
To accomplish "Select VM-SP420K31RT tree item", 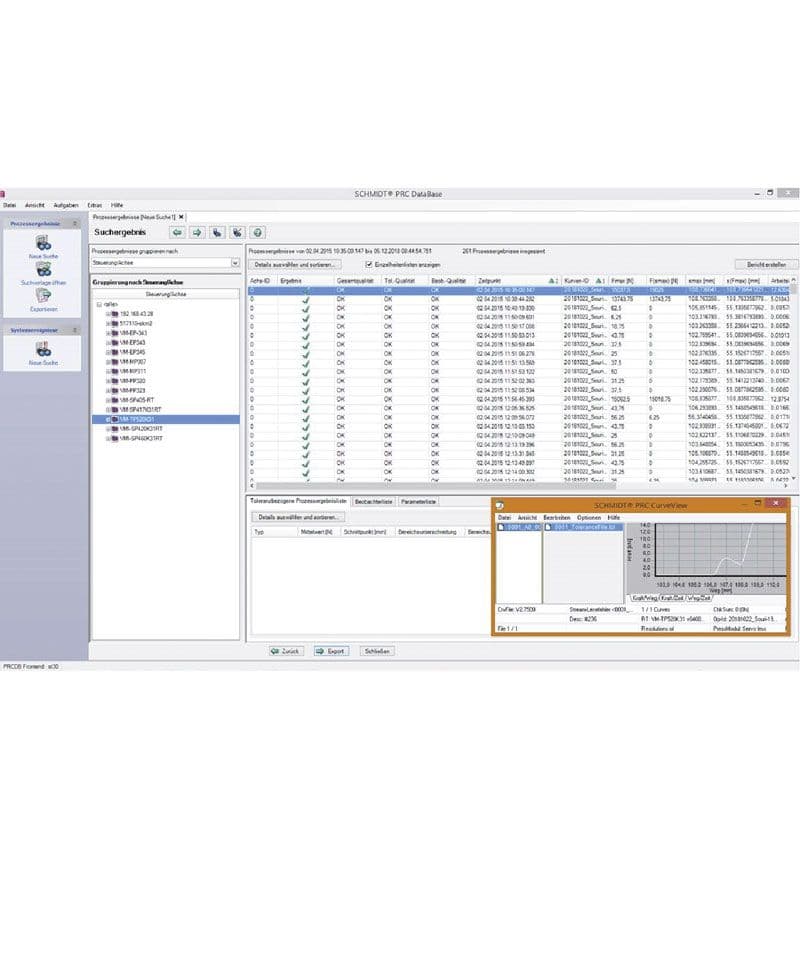I will pos(141,429).
